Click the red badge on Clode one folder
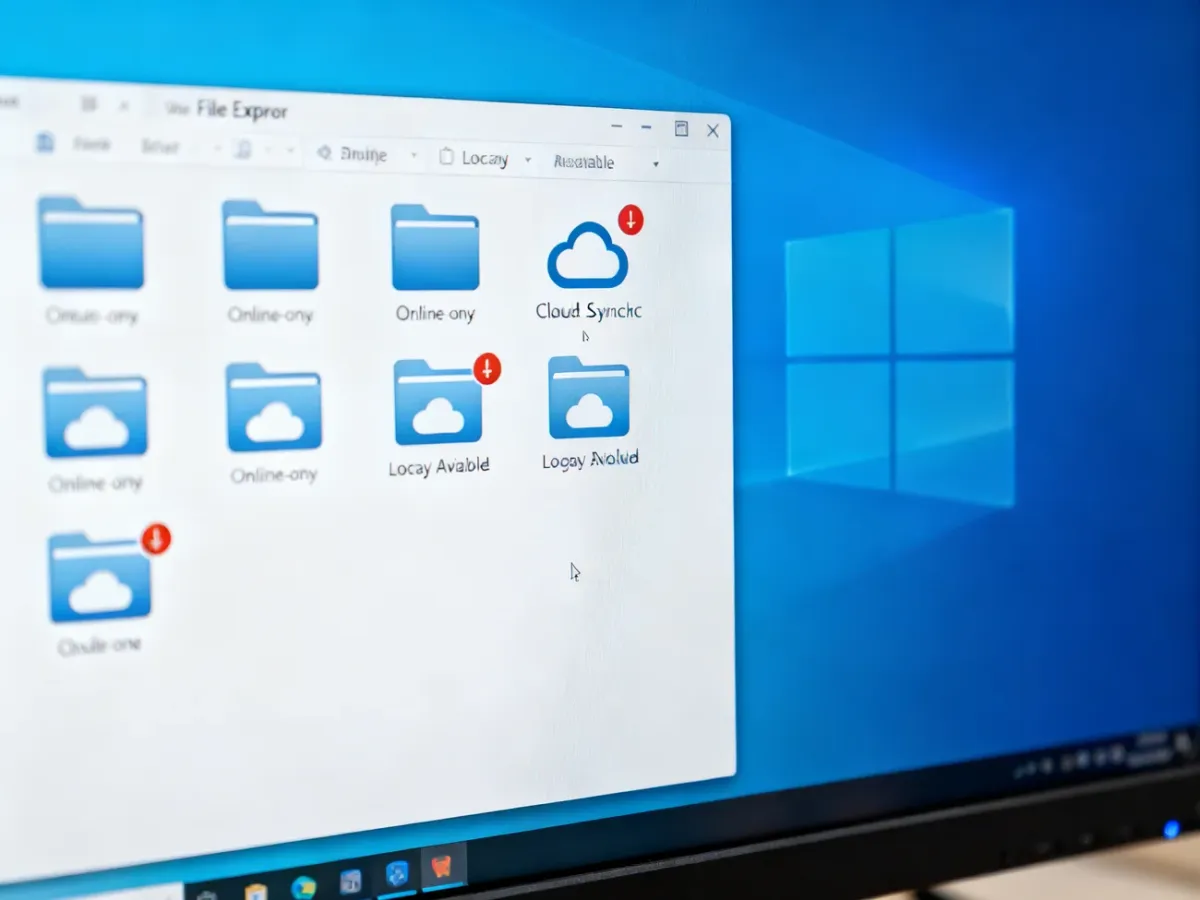 (156, 539)
